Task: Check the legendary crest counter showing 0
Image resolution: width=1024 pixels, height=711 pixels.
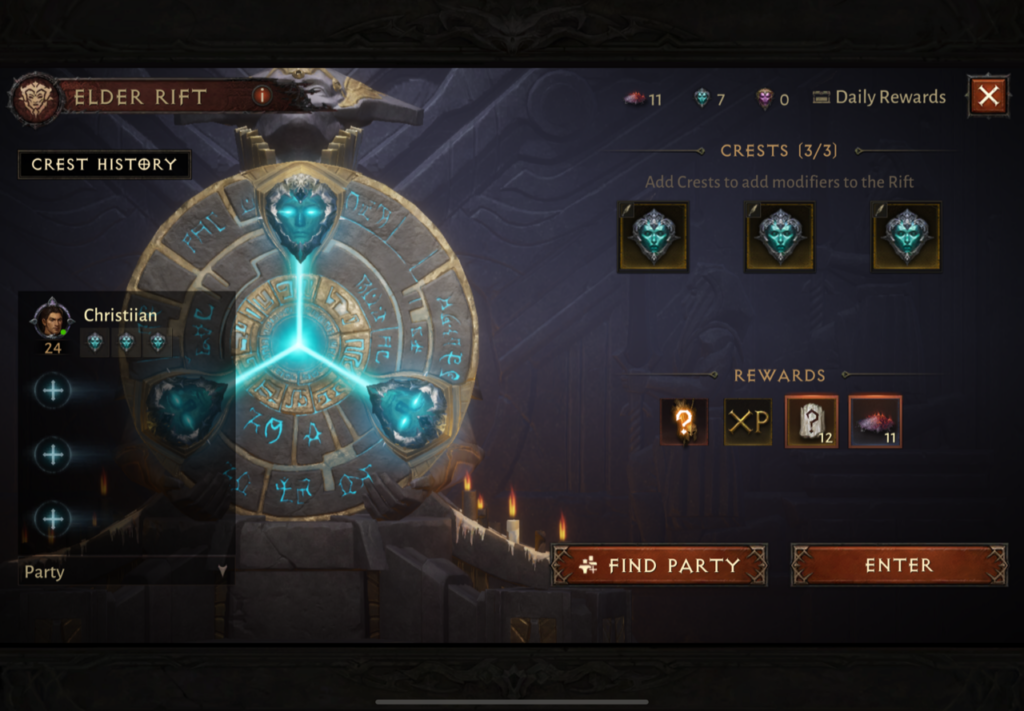Action: tap(773, 99)
